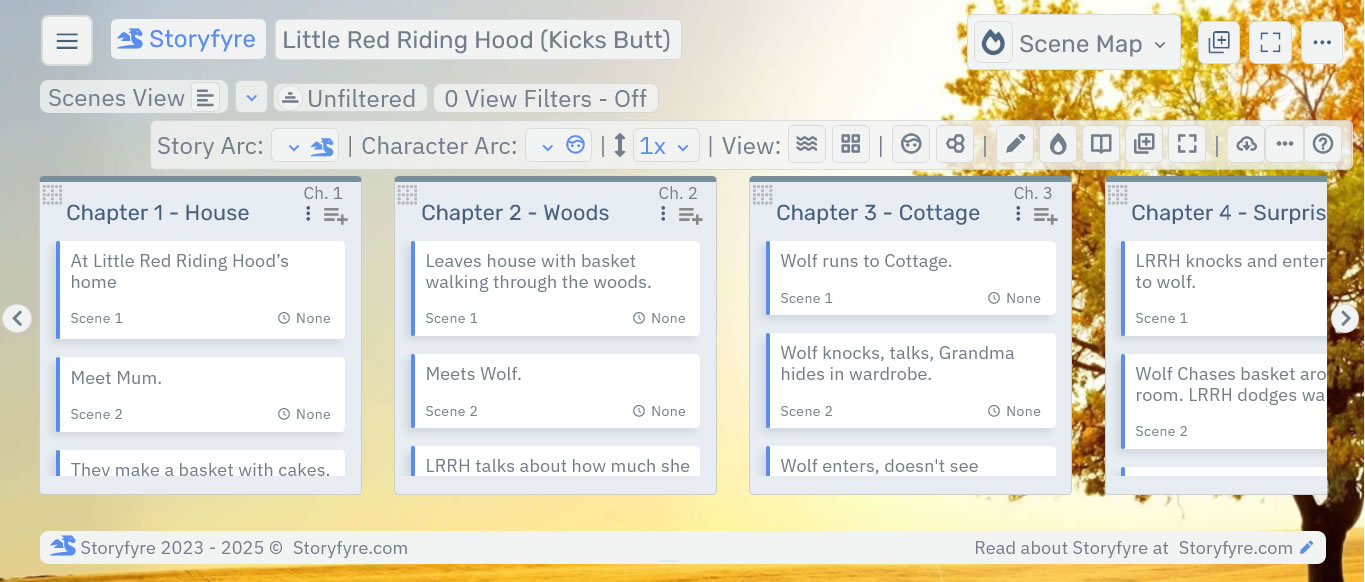This screenshot has width=1365, height=582.
Task: Open the hamburger main menu
Action: pyautogui.click(x=67, y=41)
